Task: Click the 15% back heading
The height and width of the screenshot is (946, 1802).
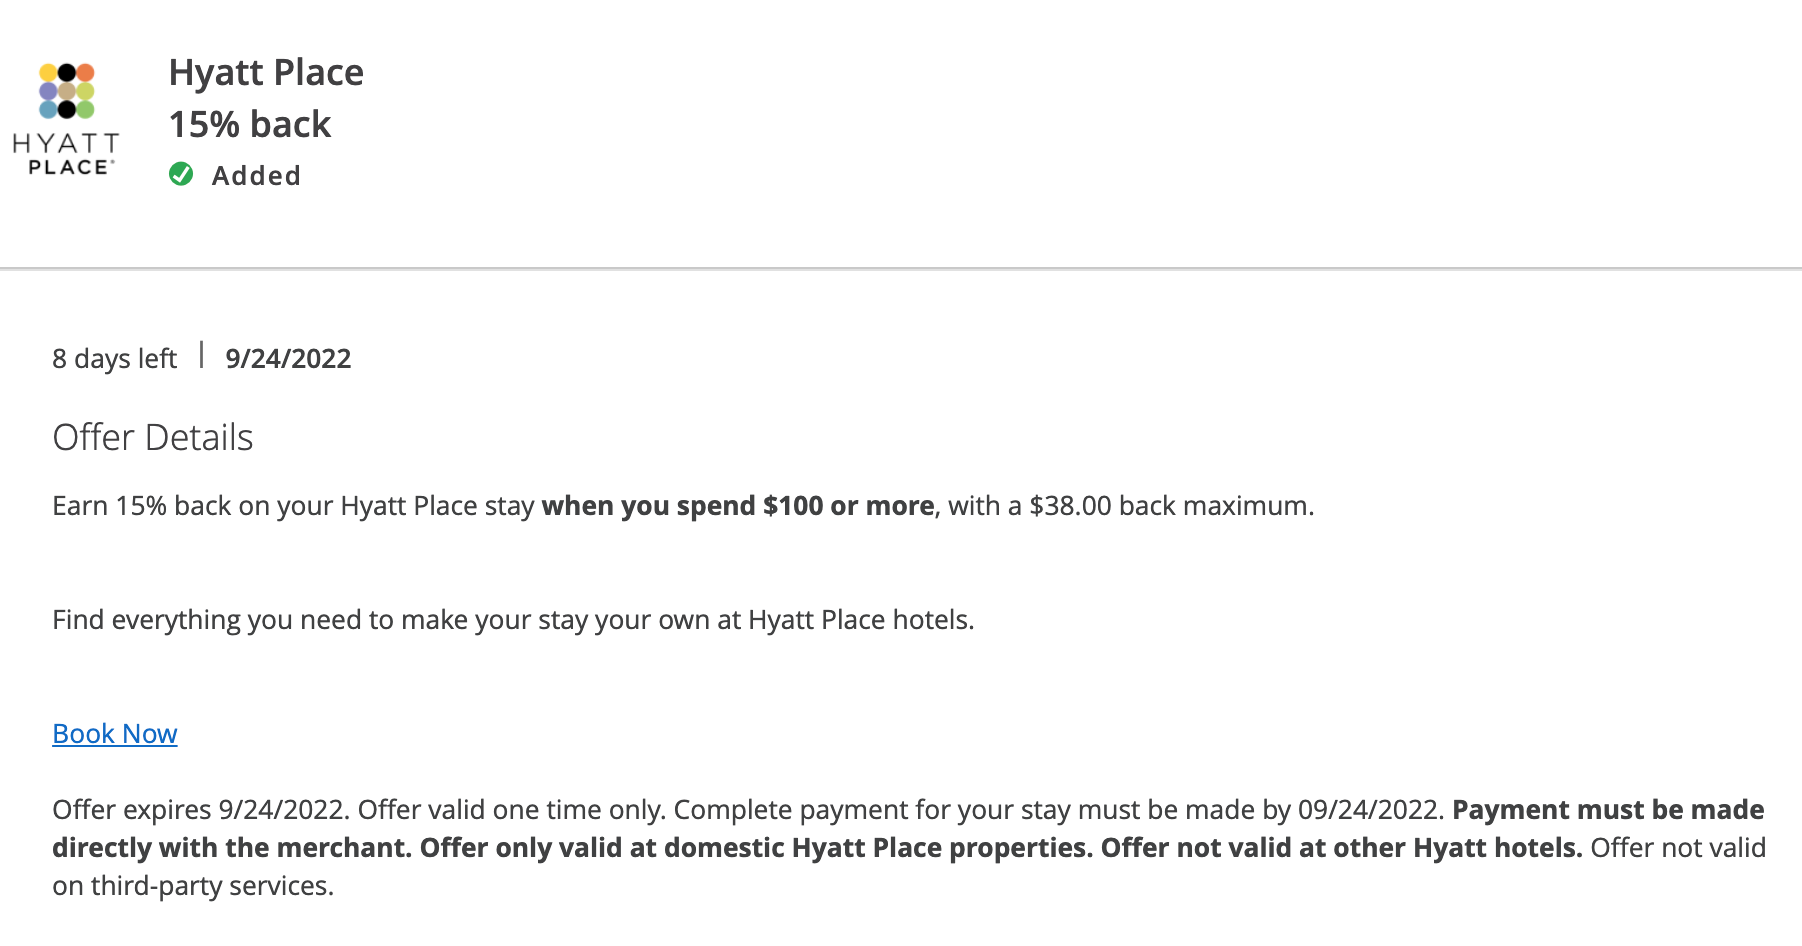Action: [249, 125]
